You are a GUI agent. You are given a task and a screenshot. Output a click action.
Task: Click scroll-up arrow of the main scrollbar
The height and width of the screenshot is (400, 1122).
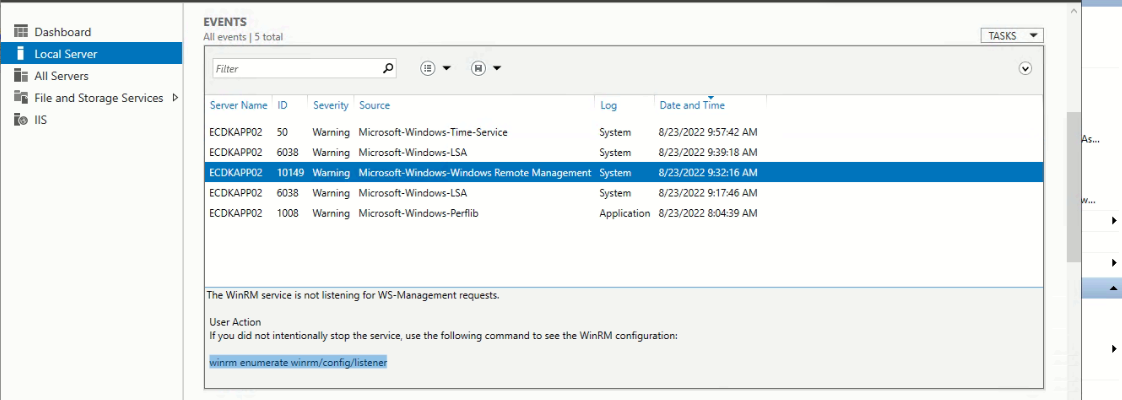click(1073, 11)
